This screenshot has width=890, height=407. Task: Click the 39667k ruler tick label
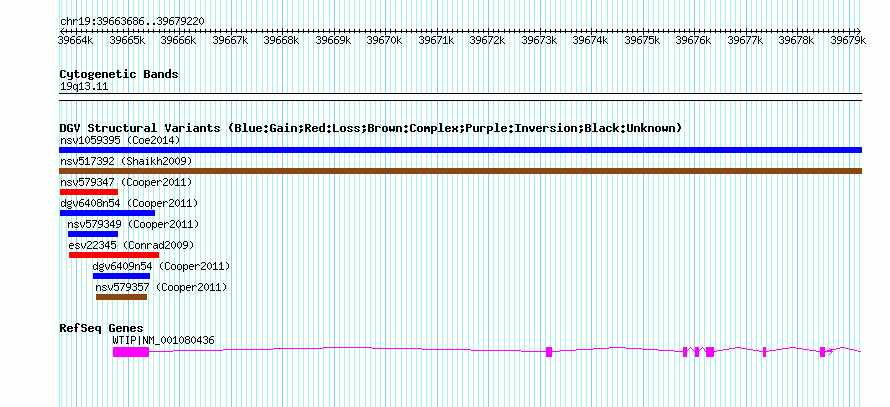[230, 40]
